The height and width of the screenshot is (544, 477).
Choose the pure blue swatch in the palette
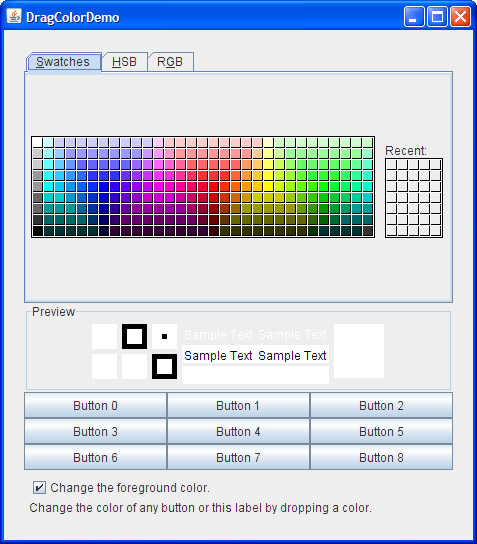(x=103, y=187)
